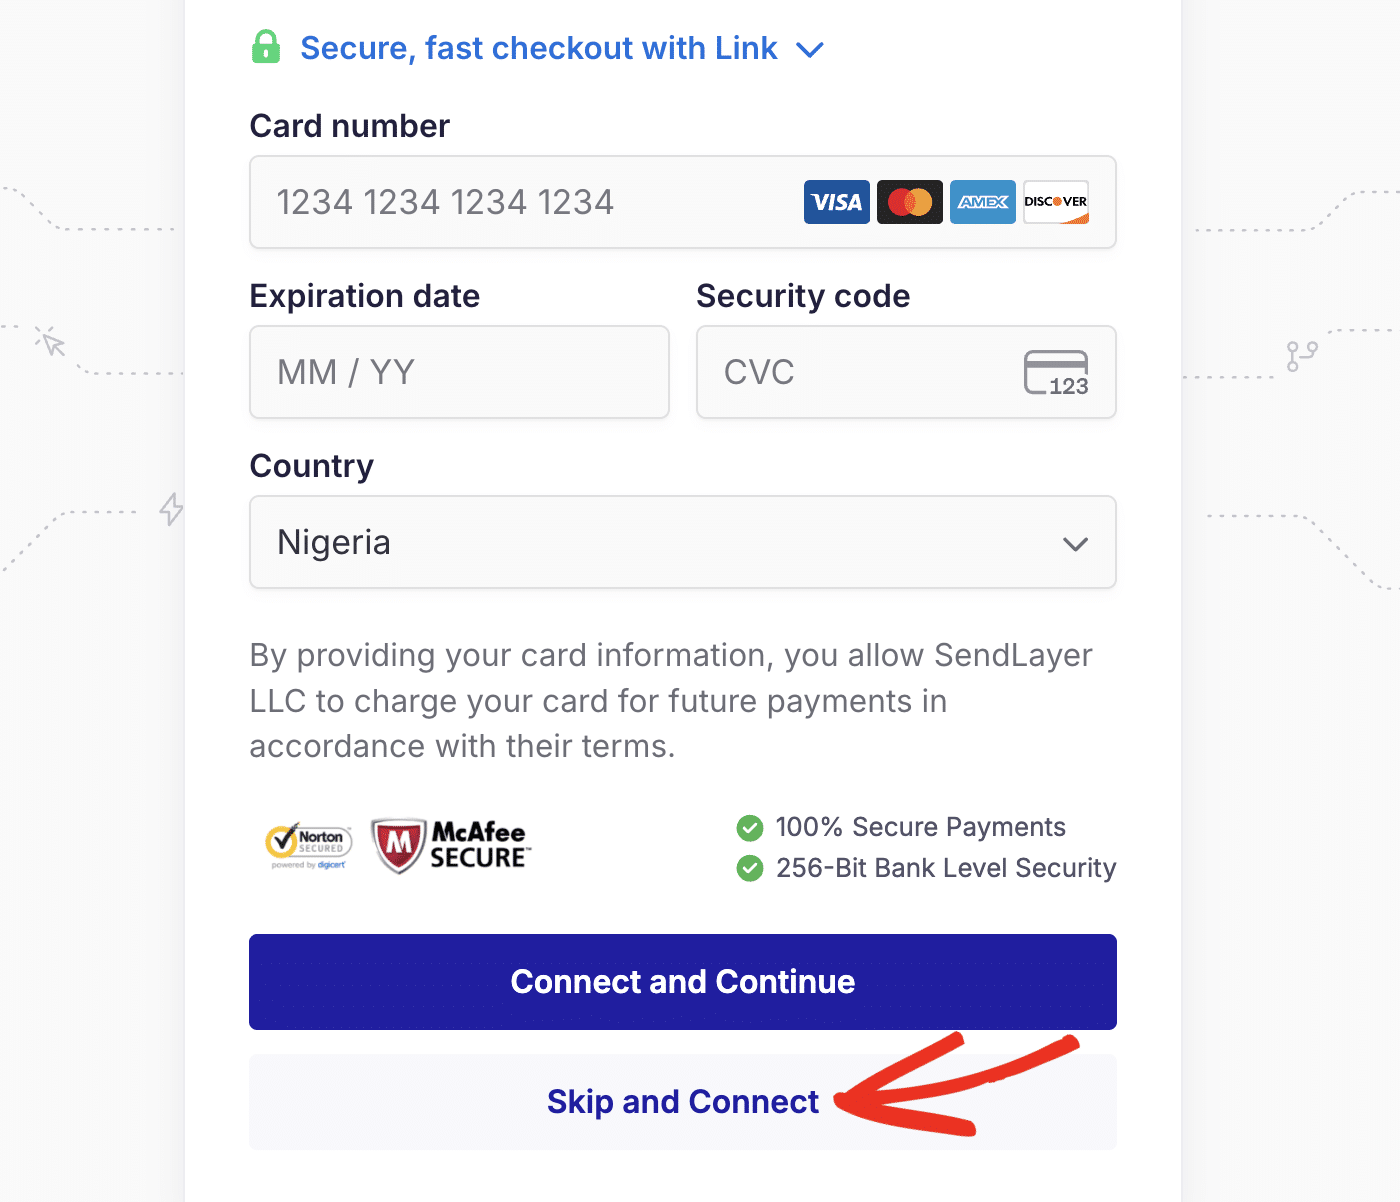Collapse the Link checkout section chevron
The height and width of the screenshot is (1202, 1400).
tap(810, 48)
